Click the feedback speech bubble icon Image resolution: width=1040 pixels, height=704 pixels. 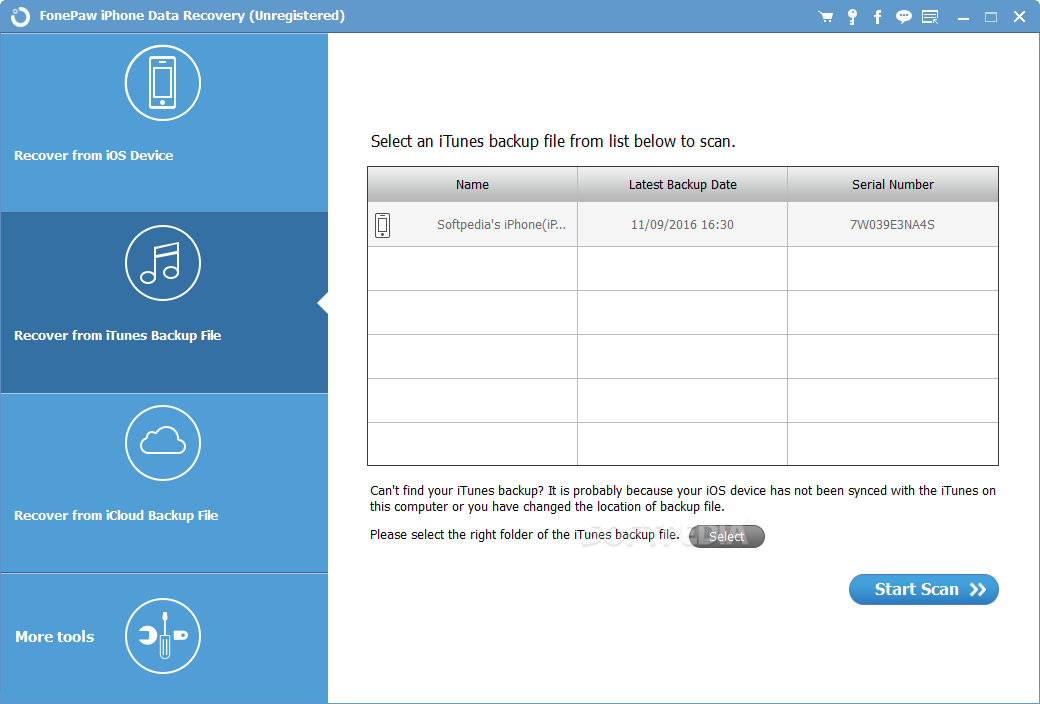pyautogui.click(x=903, y=17)
